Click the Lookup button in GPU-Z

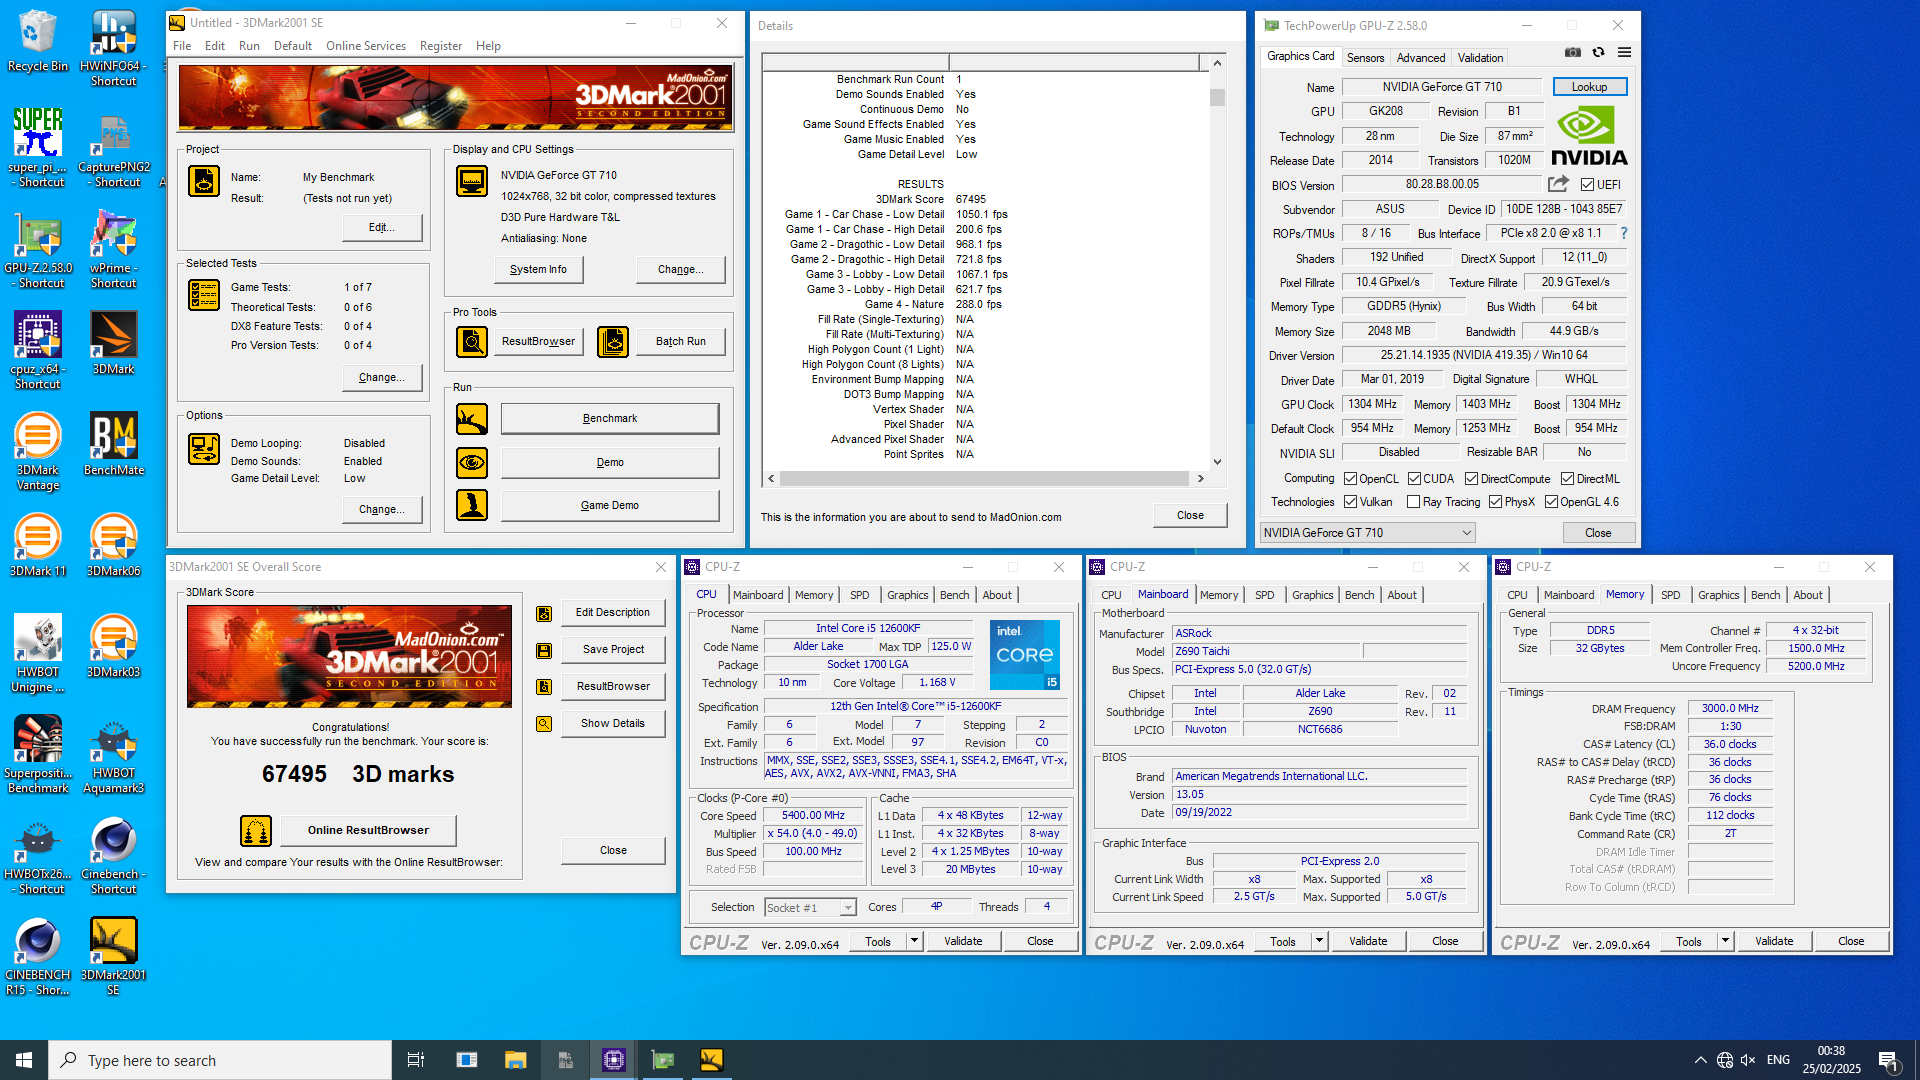click(x=1589, y=87)
